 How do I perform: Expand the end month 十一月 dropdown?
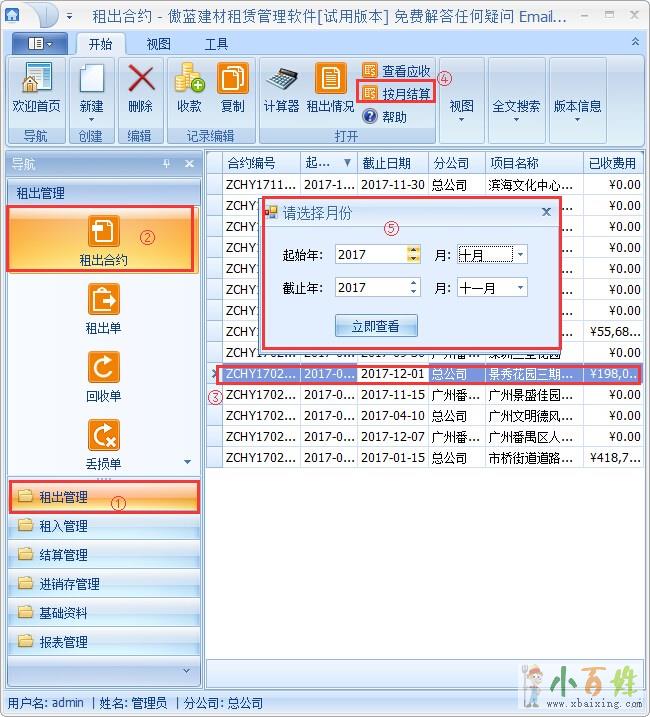click(521, 288)
